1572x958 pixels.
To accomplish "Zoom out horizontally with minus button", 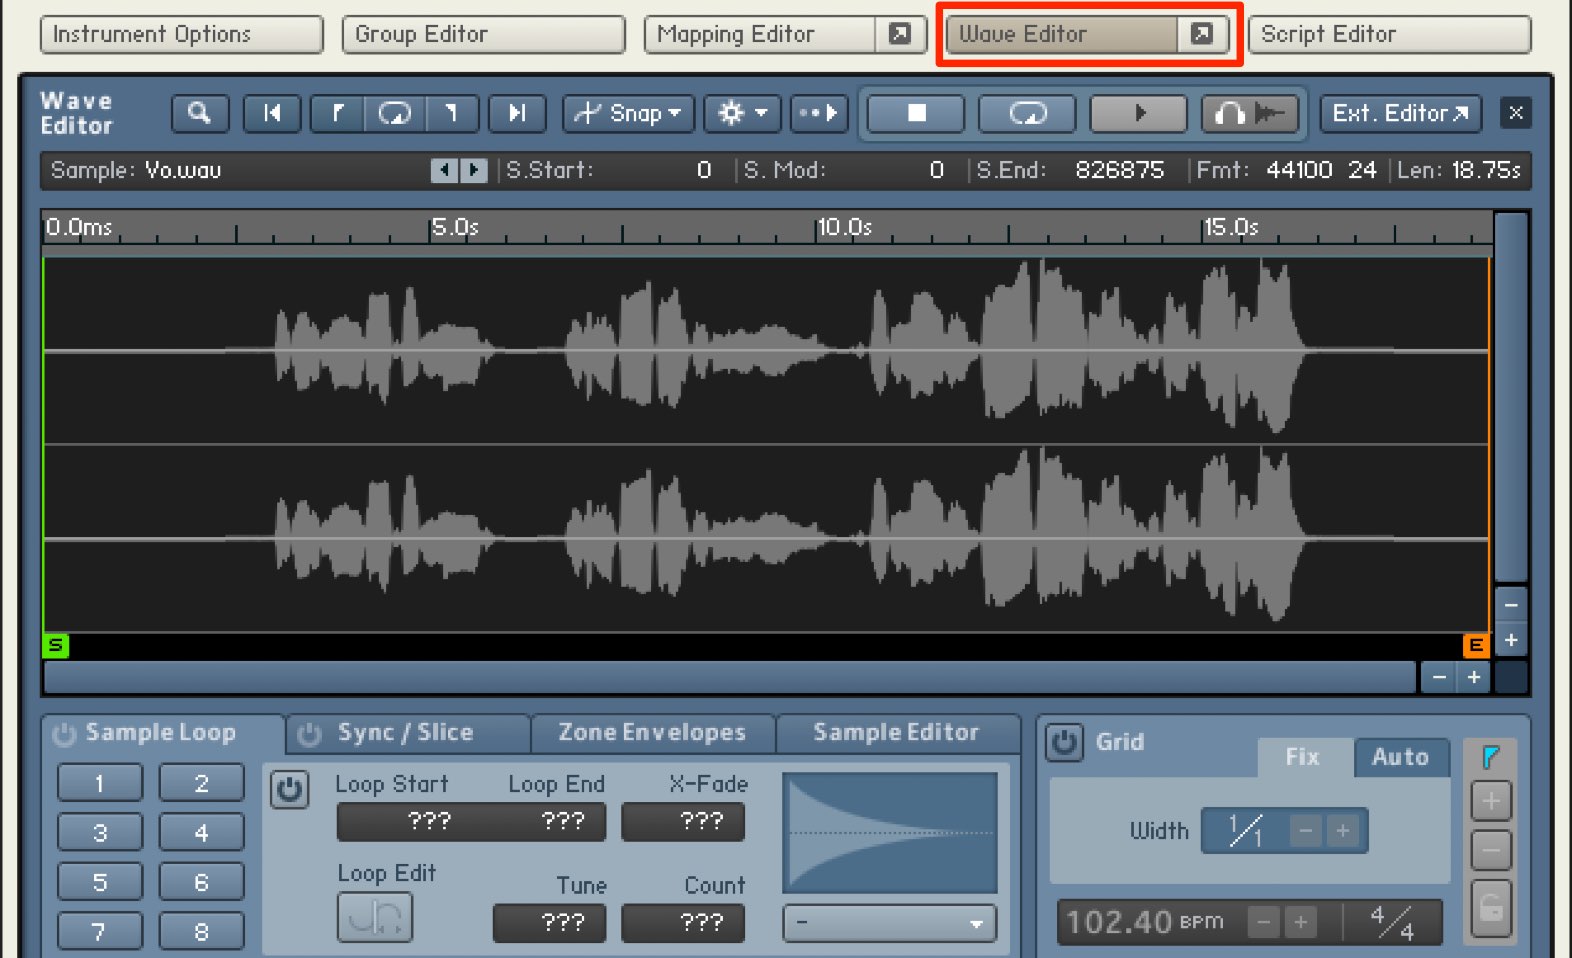I will pyautogui.click(x=1439, y=678).
